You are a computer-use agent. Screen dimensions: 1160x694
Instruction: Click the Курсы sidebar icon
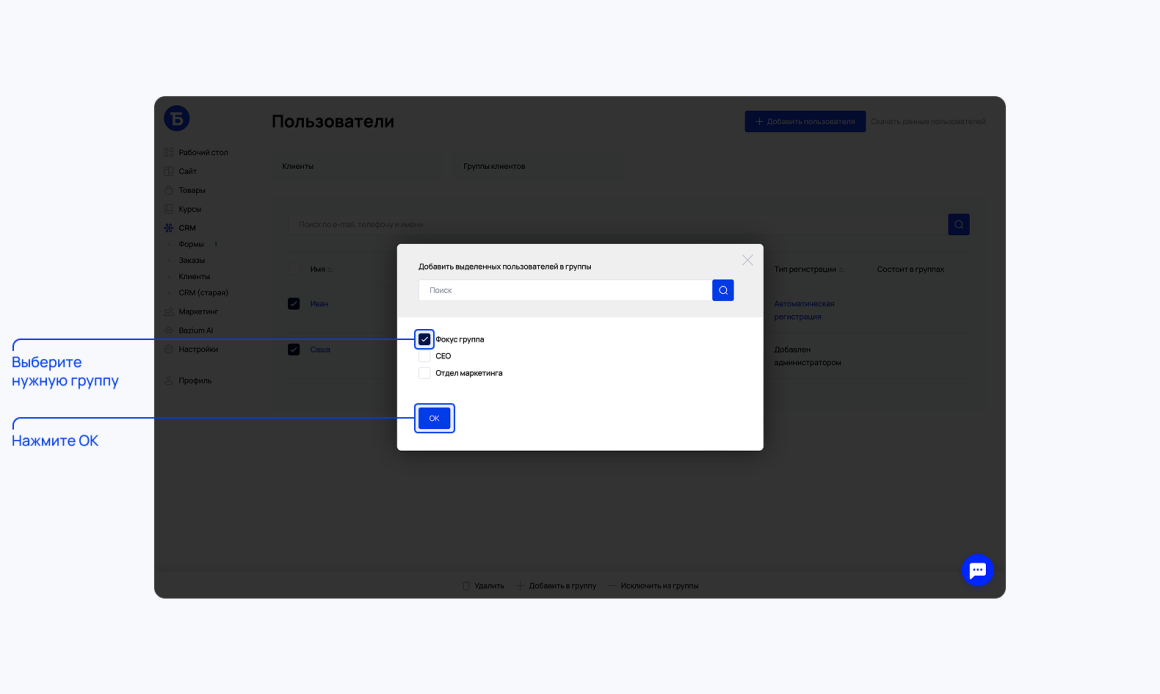(169, 209)
